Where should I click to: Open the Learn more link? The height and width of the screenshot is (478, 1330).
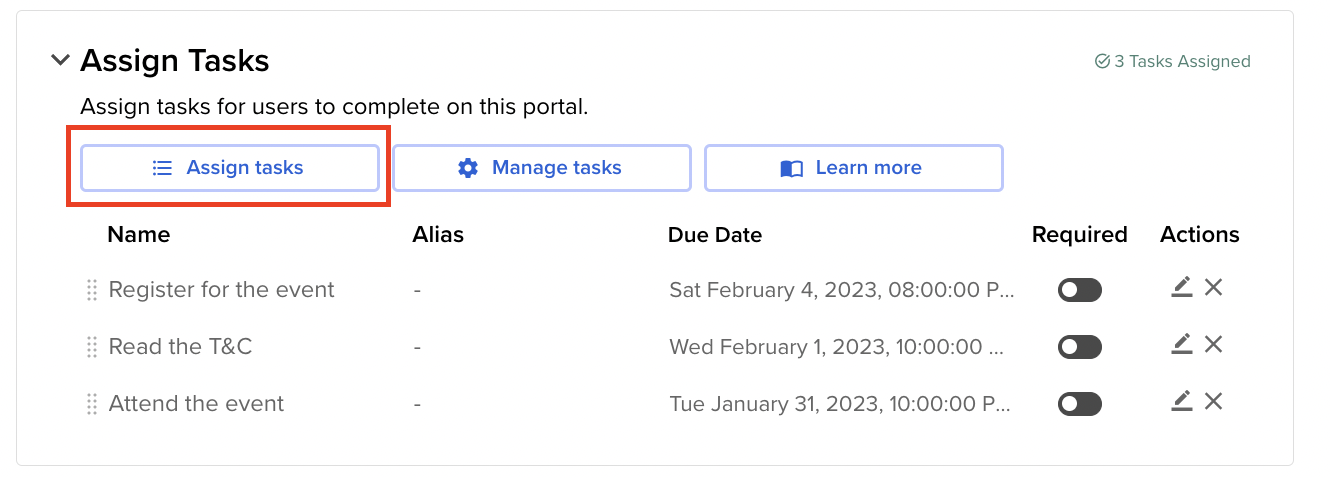pyautogui.click(x=853, y=168)
